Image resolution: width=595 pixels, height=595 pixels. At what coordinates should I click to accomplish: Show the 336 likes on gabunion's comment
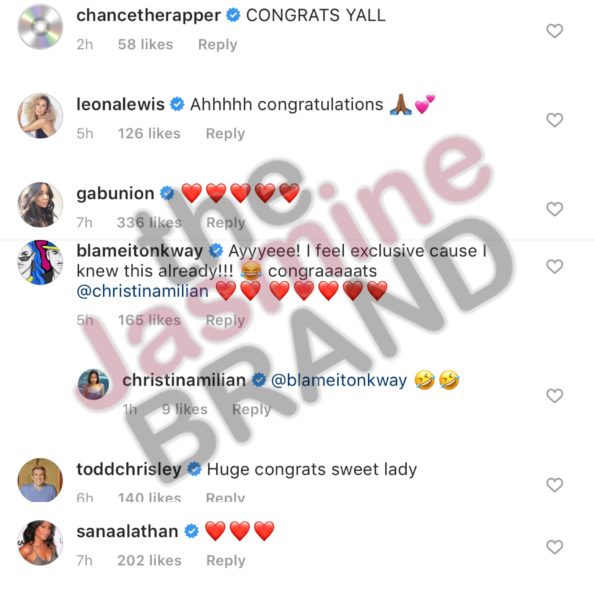[150, 223]
